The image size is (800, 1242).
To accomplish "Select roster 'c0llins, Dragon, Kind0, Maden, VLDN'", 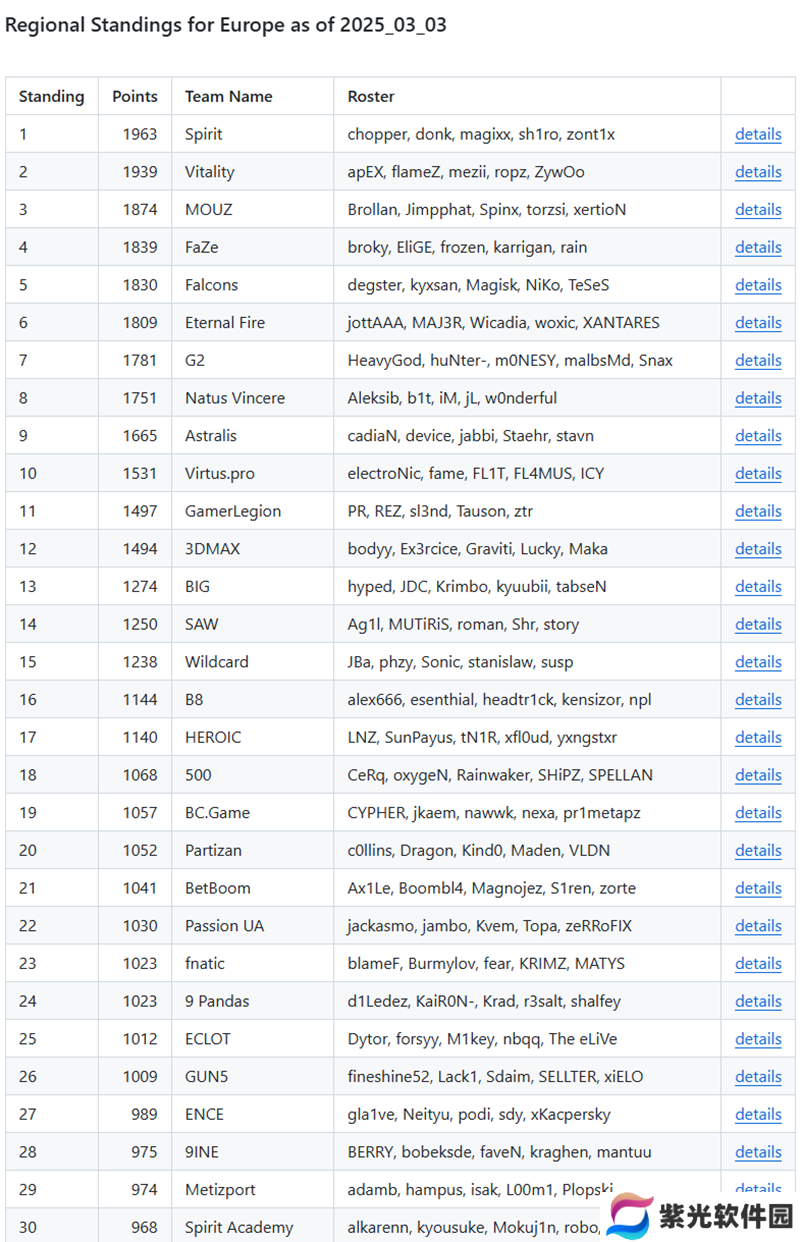I will pyautogui.click(x=479, y=851).
